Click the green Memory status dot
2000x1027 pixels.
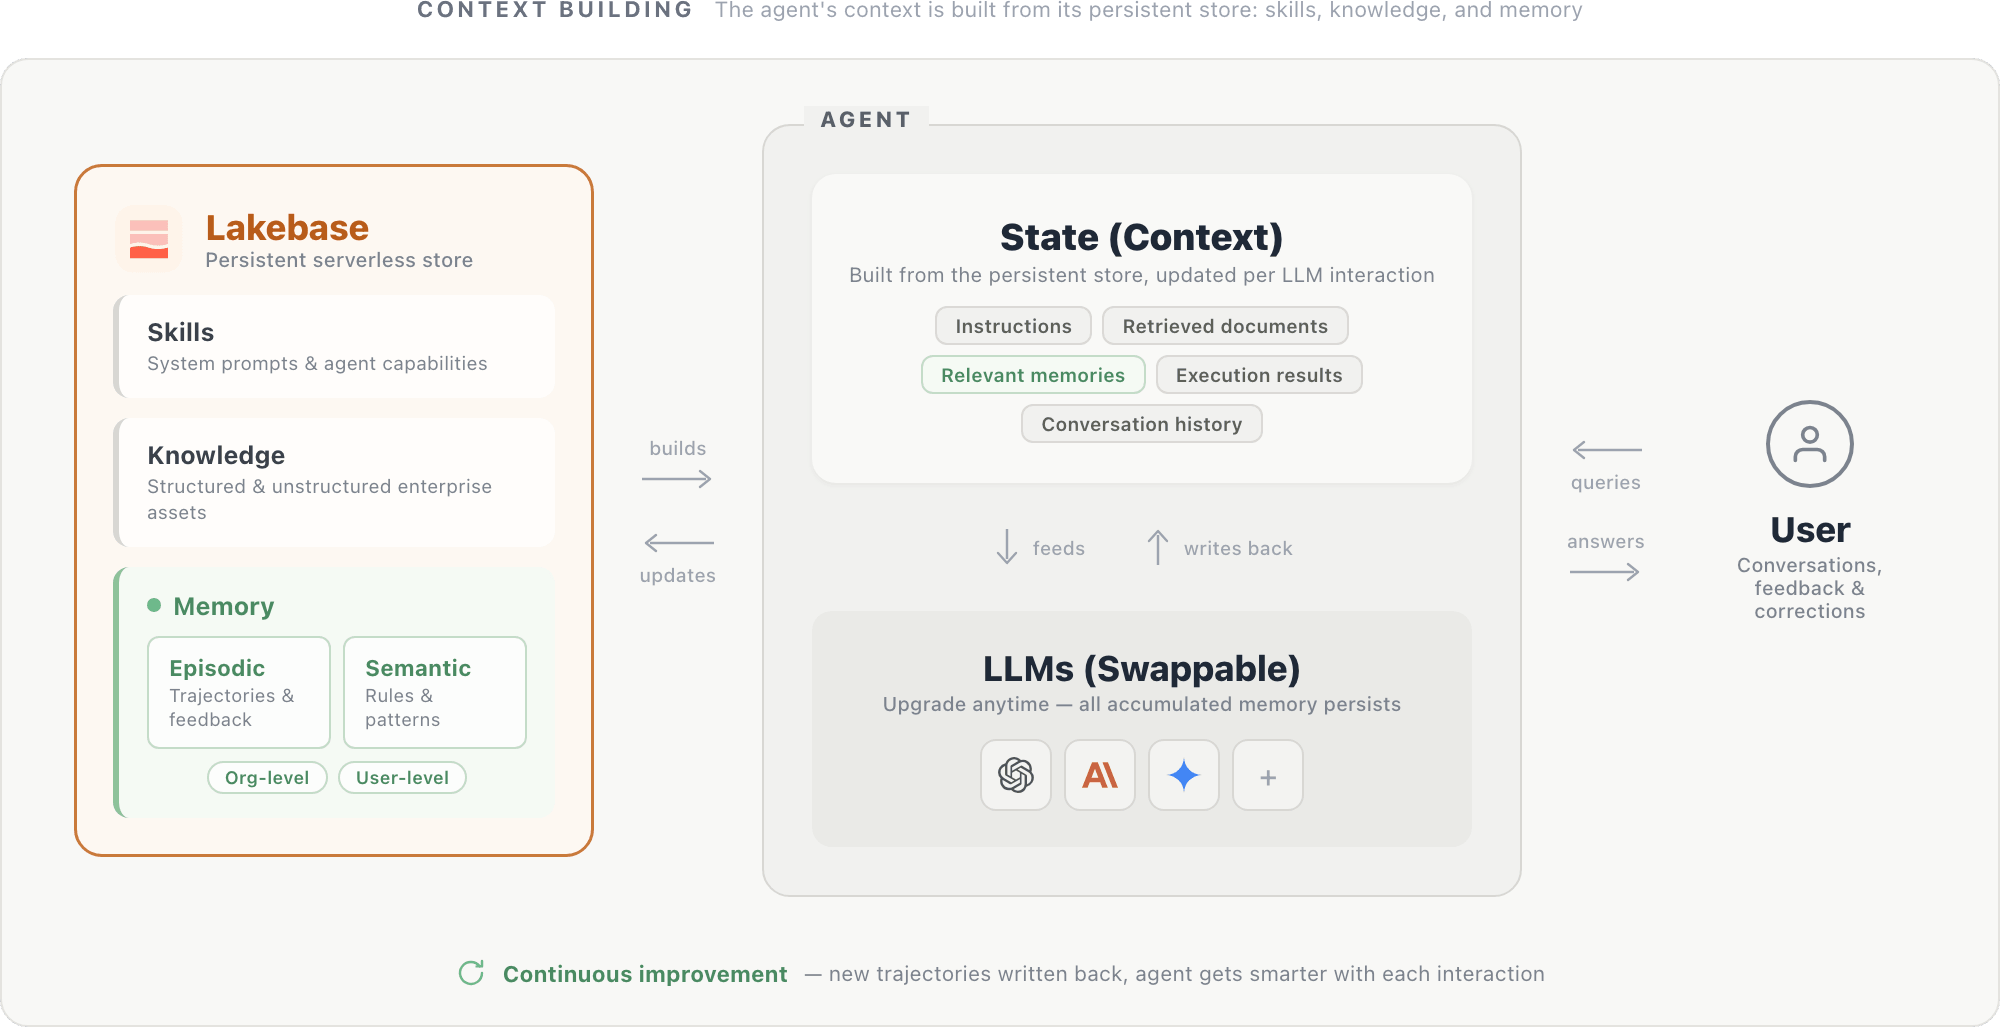(x=154, y=605)
